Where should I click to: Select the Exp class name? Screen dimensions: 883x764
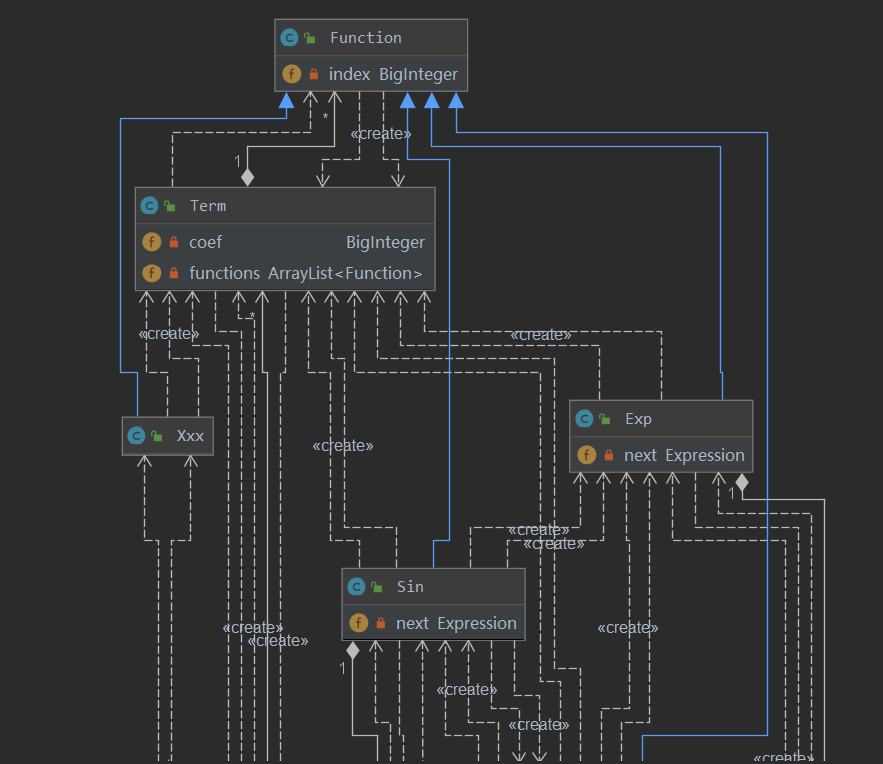638,419
